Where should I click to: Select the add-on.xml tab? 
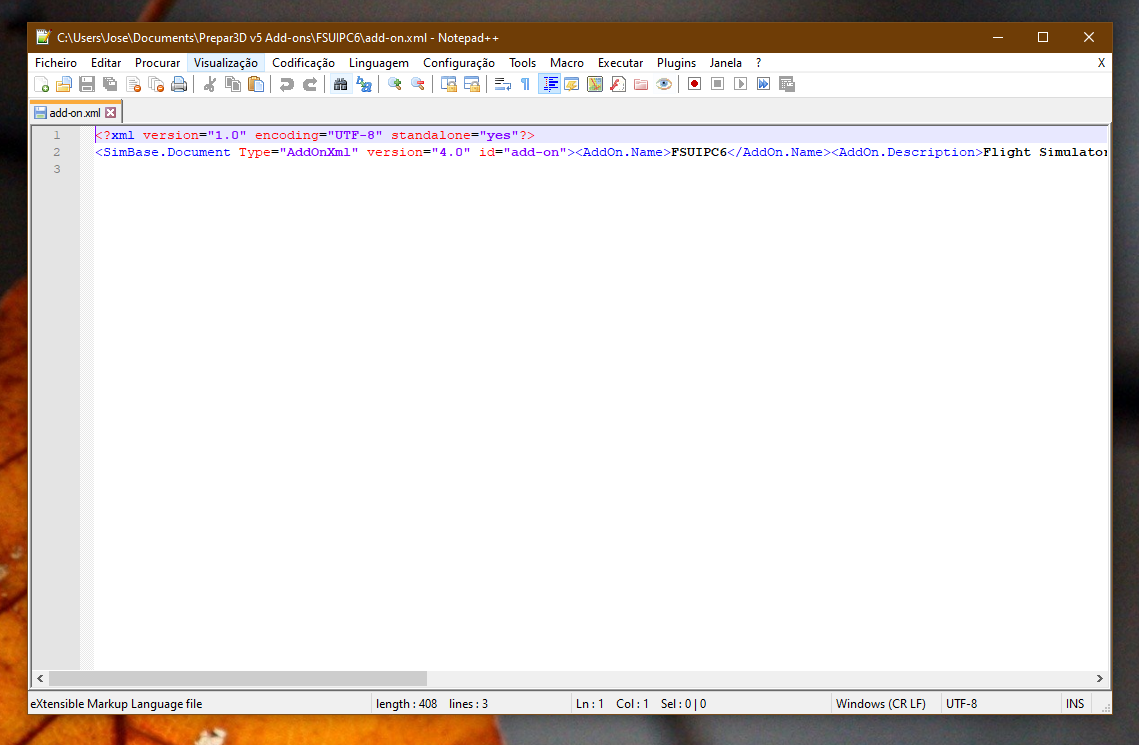pyautogui.click(x=75, y=113)
